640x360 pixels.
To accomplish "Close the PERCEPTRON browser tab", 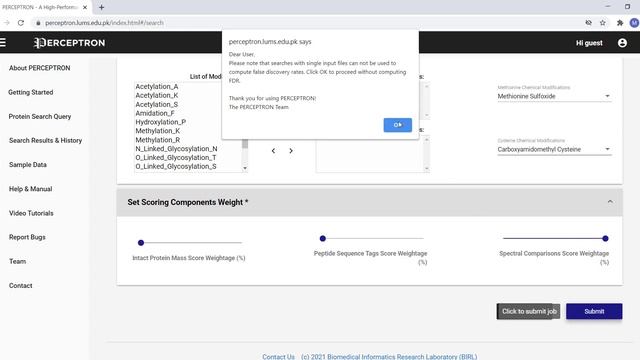I will (85, 7).
